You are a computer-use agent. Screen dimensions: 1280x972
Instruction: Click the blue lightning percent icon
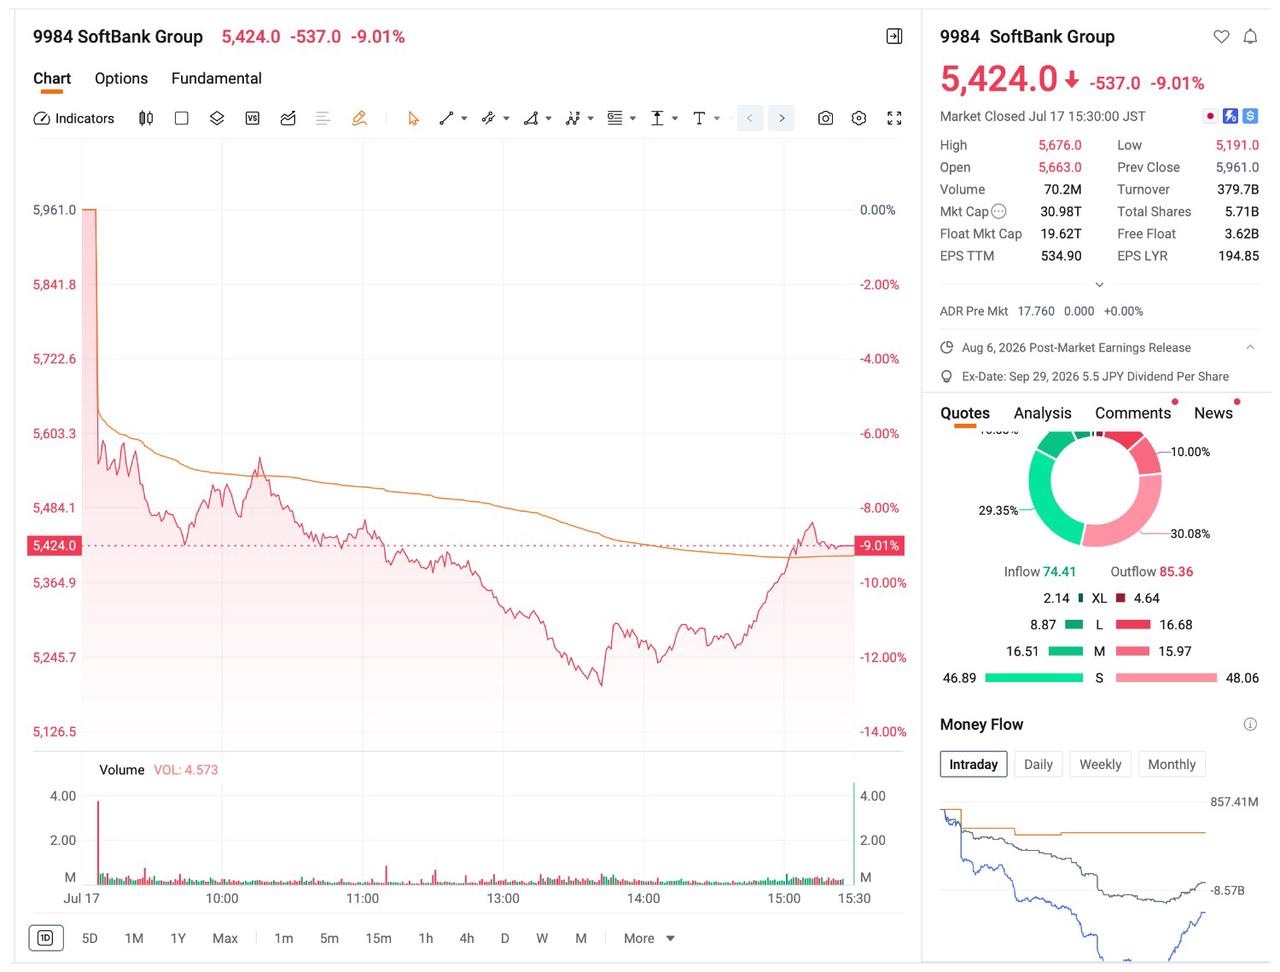click(x=1230, y=116)
